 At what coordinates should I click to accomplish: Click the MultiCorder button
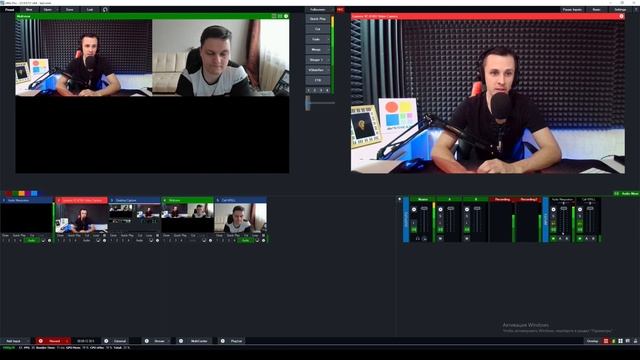(x=199, y=341)
